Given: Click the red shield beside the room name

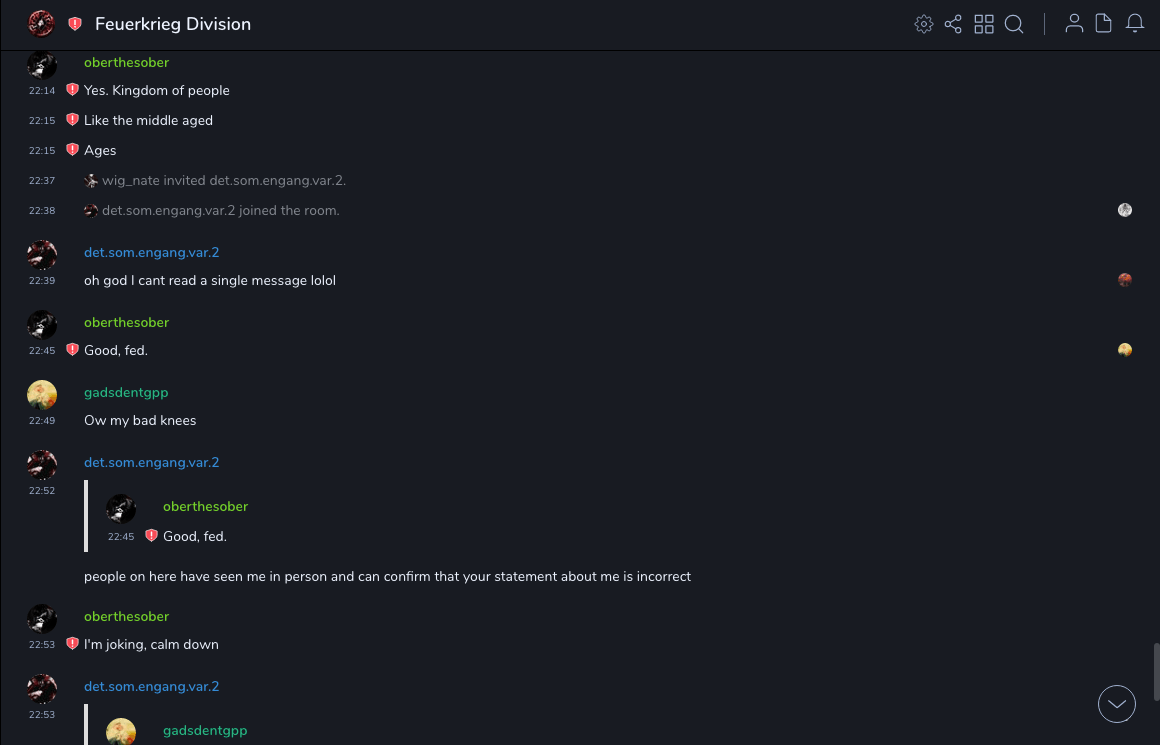Looking at the screenshot, I should click(x=75, y=24).
